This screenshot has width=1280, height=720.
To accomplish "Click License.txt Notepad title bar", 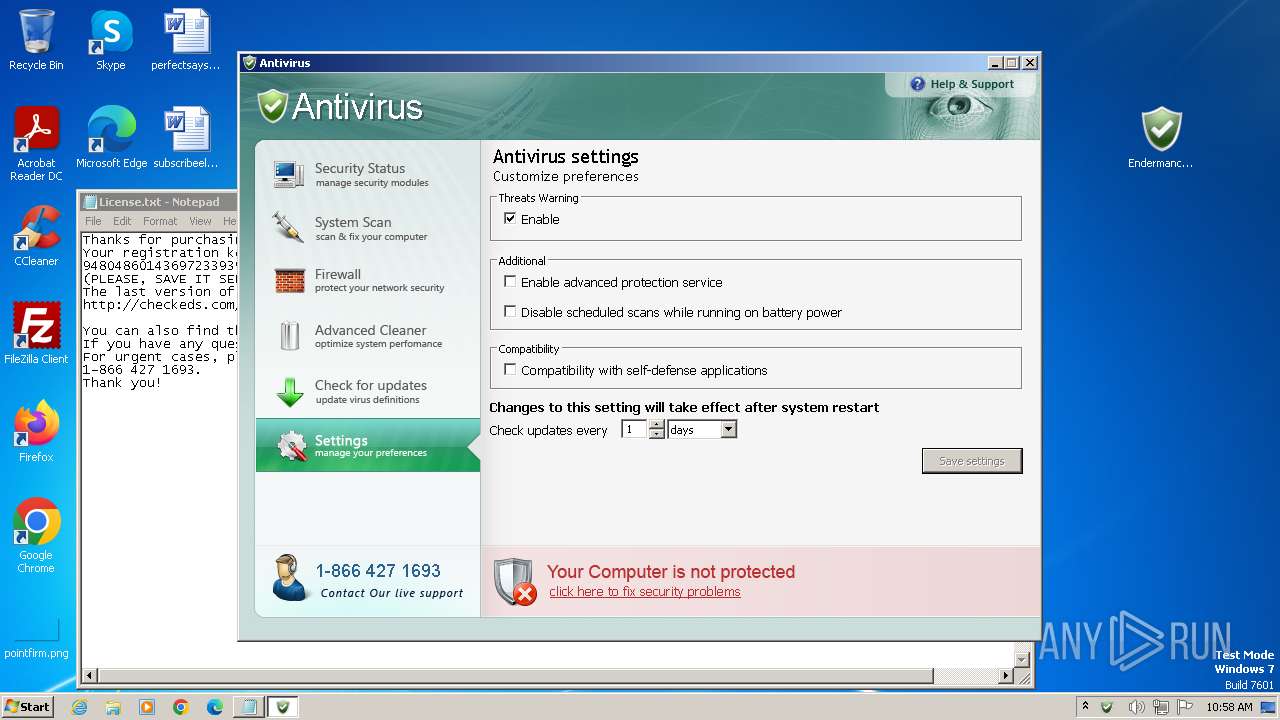I will point(160,201).
